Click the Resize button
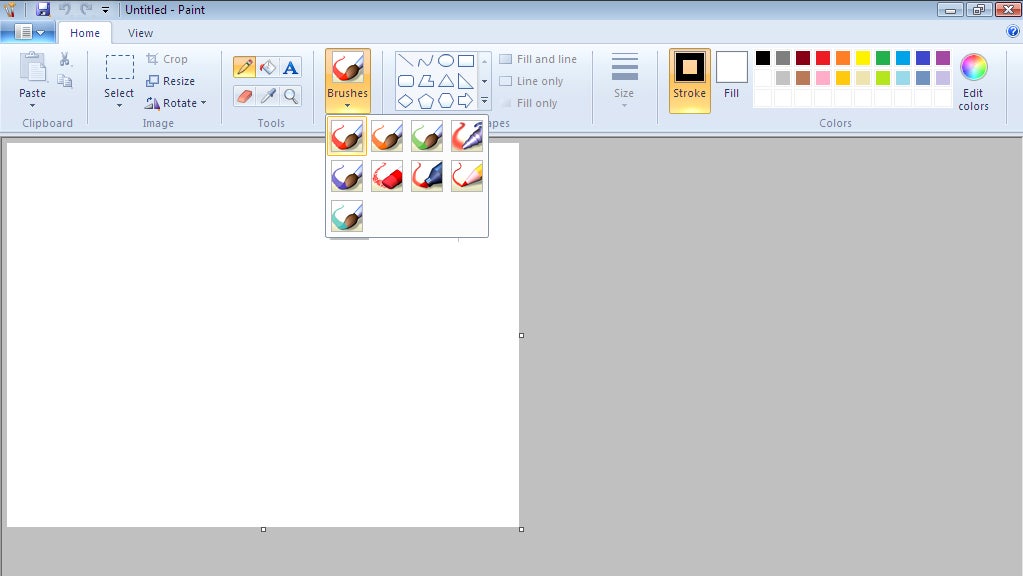 (x=171, y=81)
